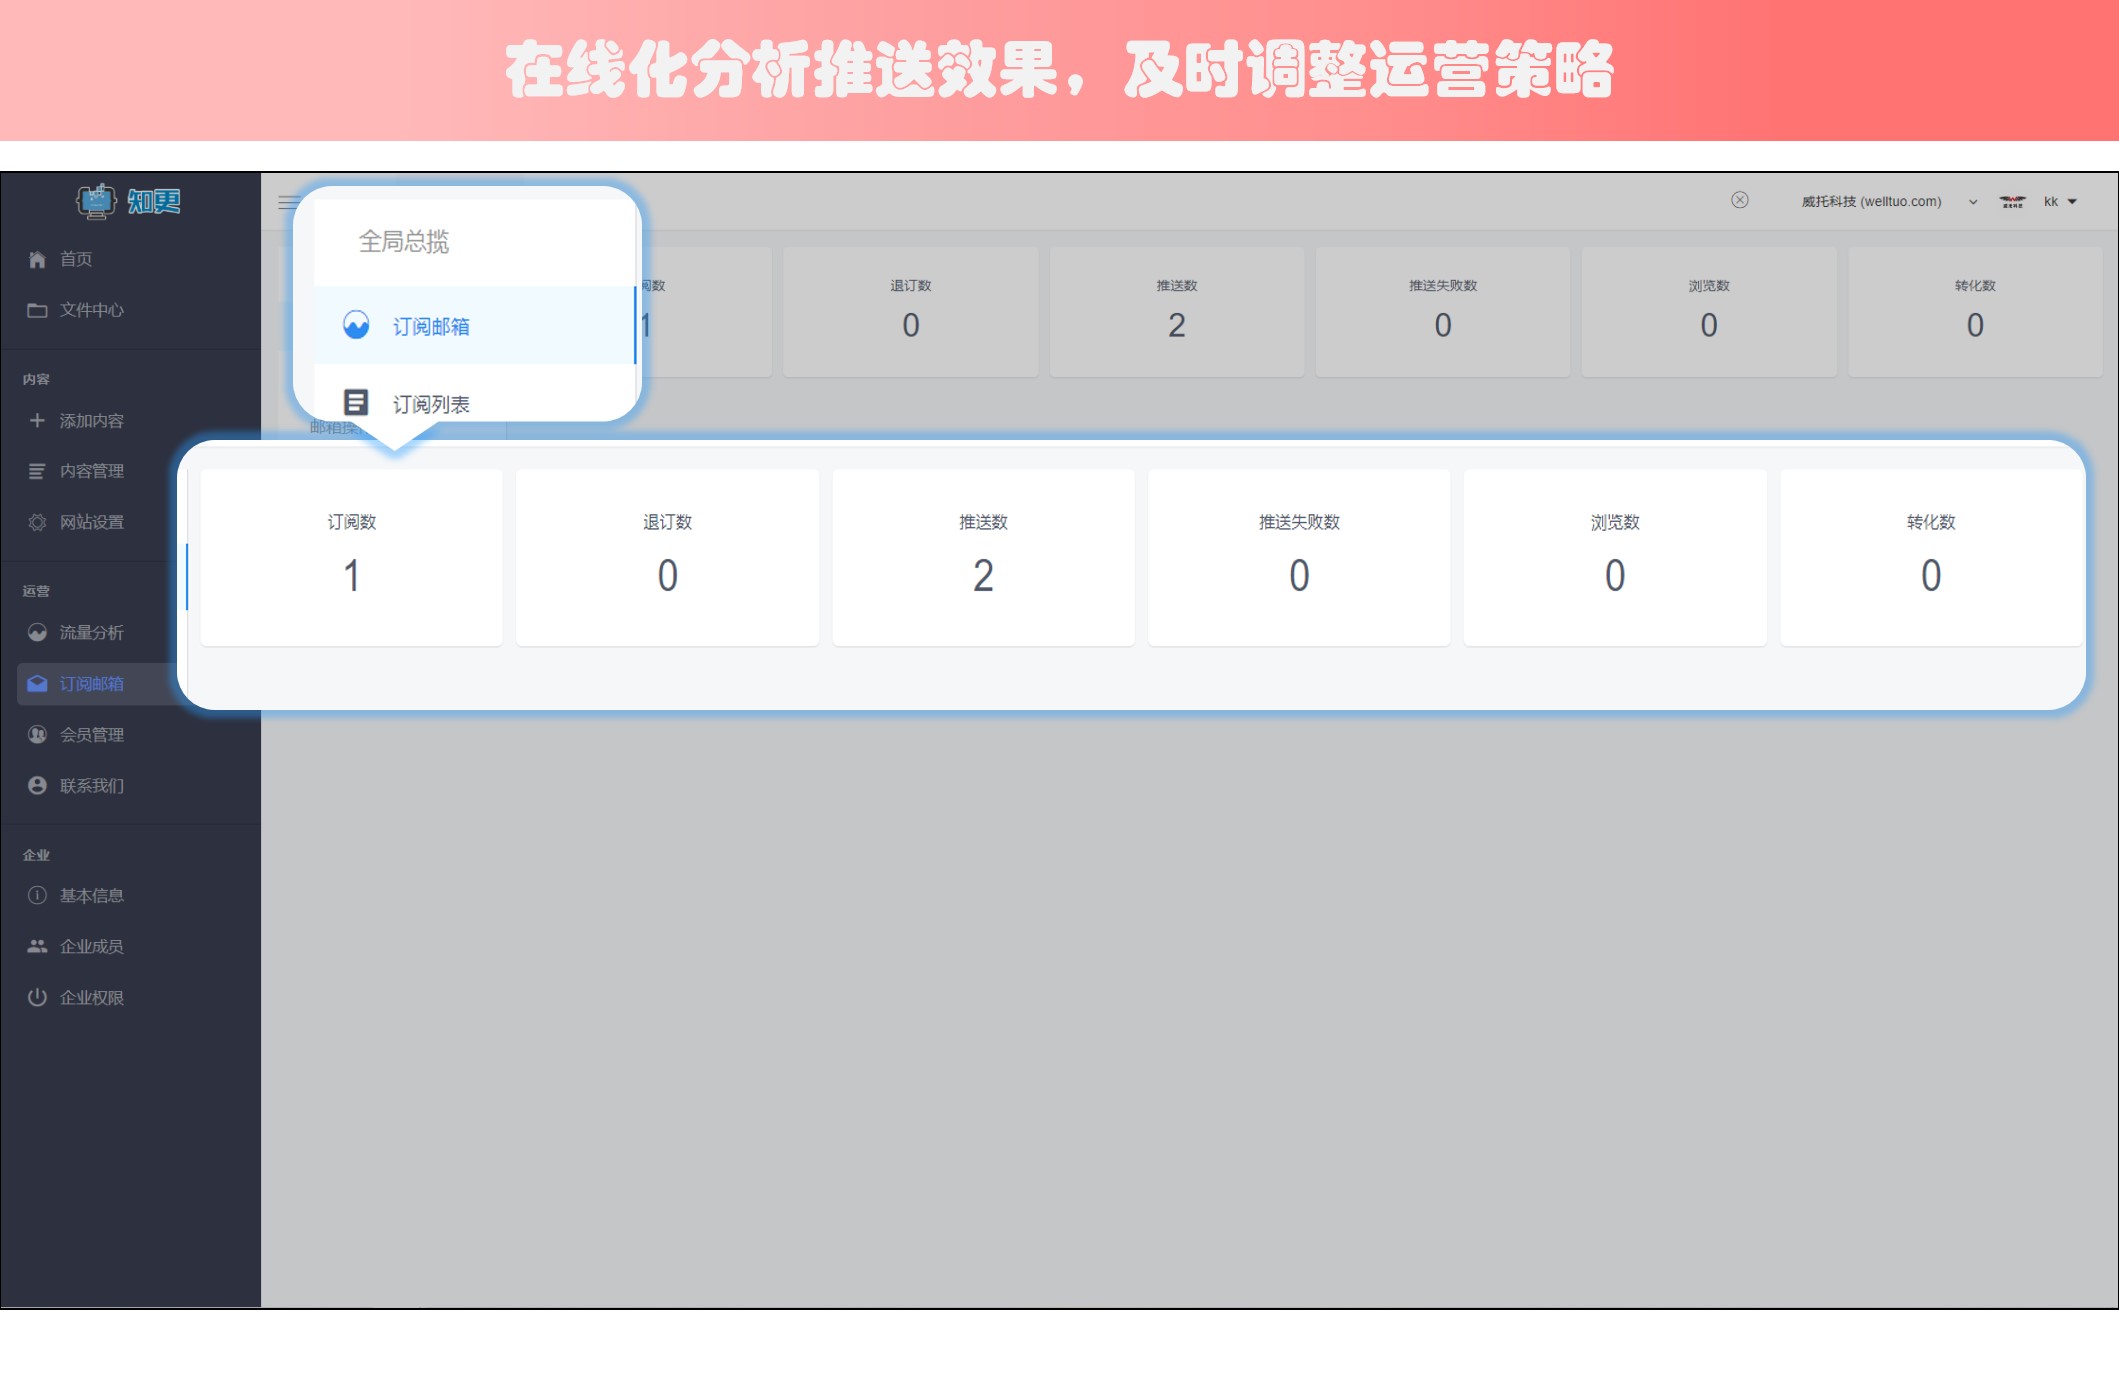The width and height of the screenshot is (2119, 1379).
Task: Click the chevron right of welltuo.com
Action: [1973, 202]
